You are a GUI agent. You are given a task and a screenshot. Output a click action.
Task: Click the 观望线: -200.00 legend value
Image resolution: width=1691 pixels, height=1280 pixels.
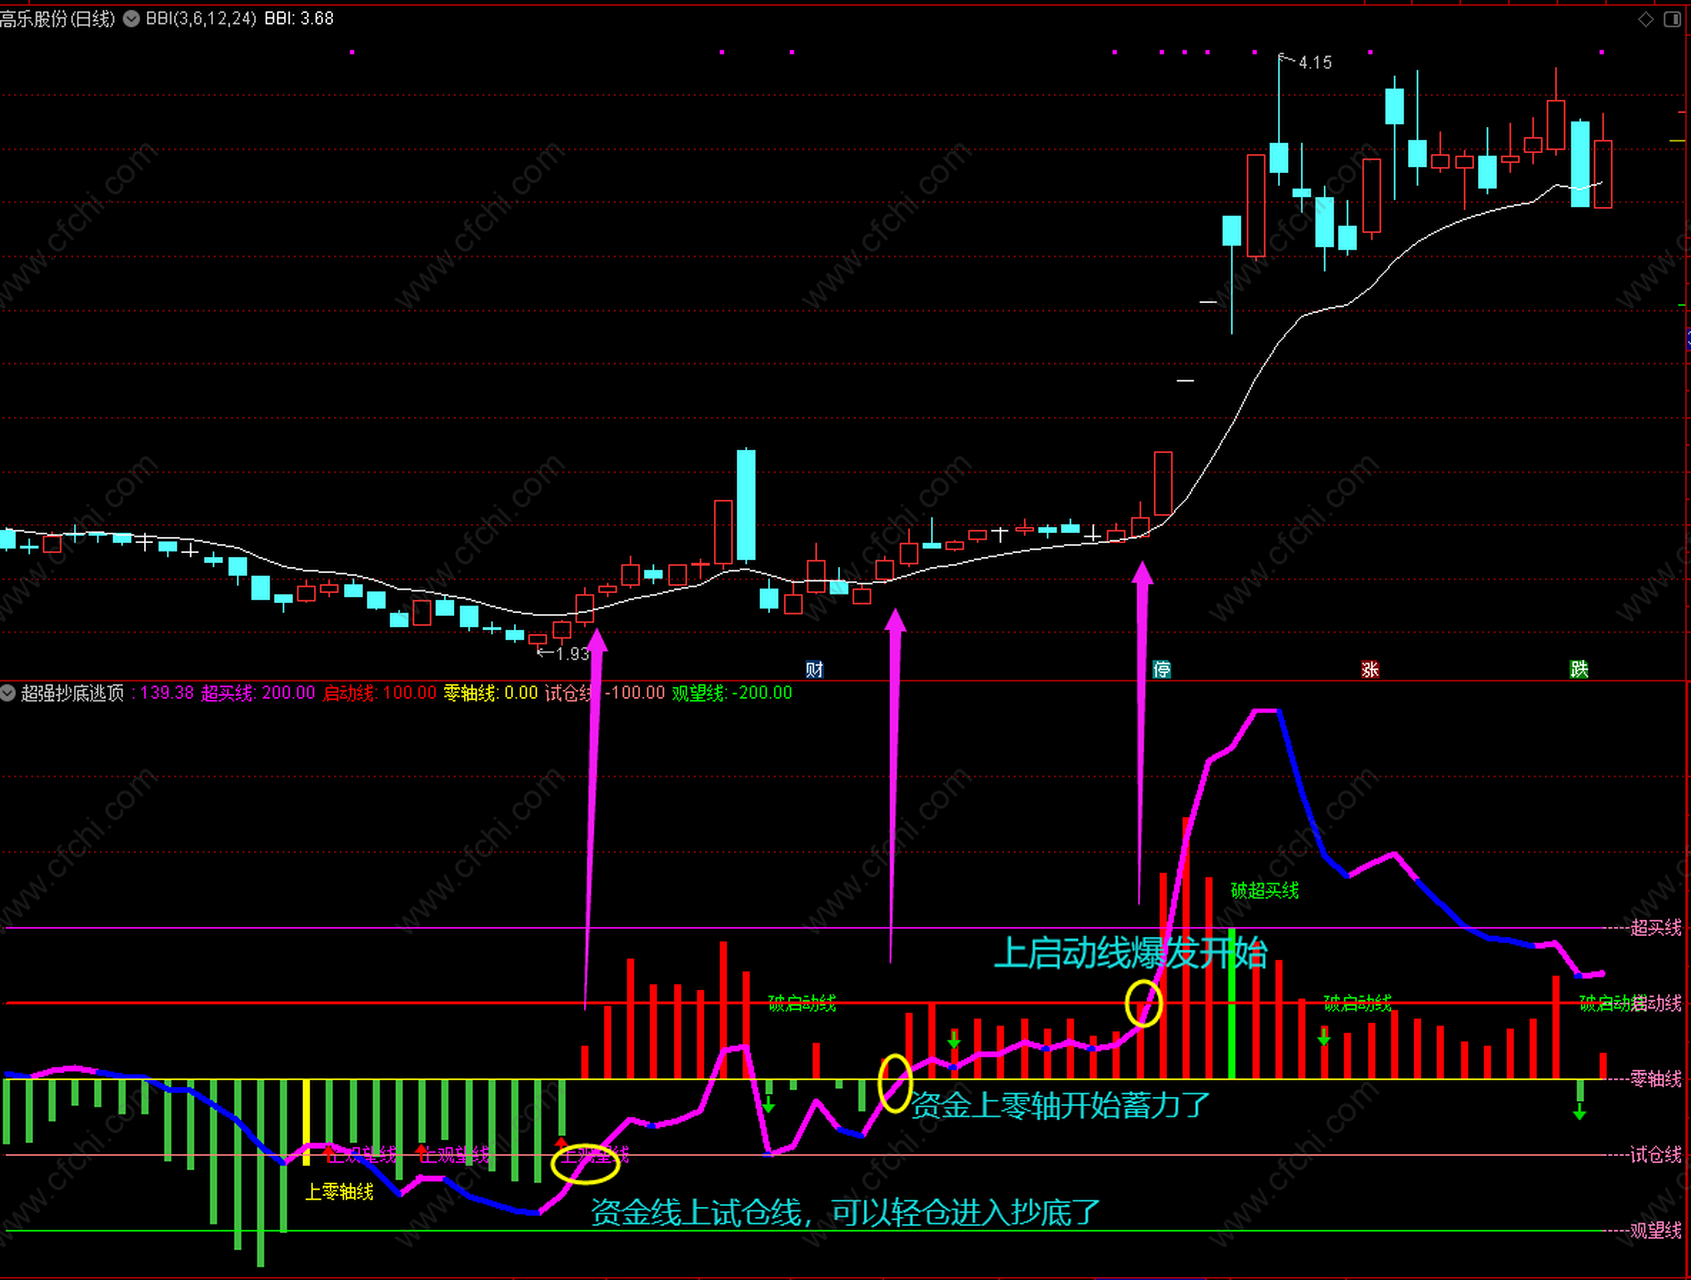[732, 693]
